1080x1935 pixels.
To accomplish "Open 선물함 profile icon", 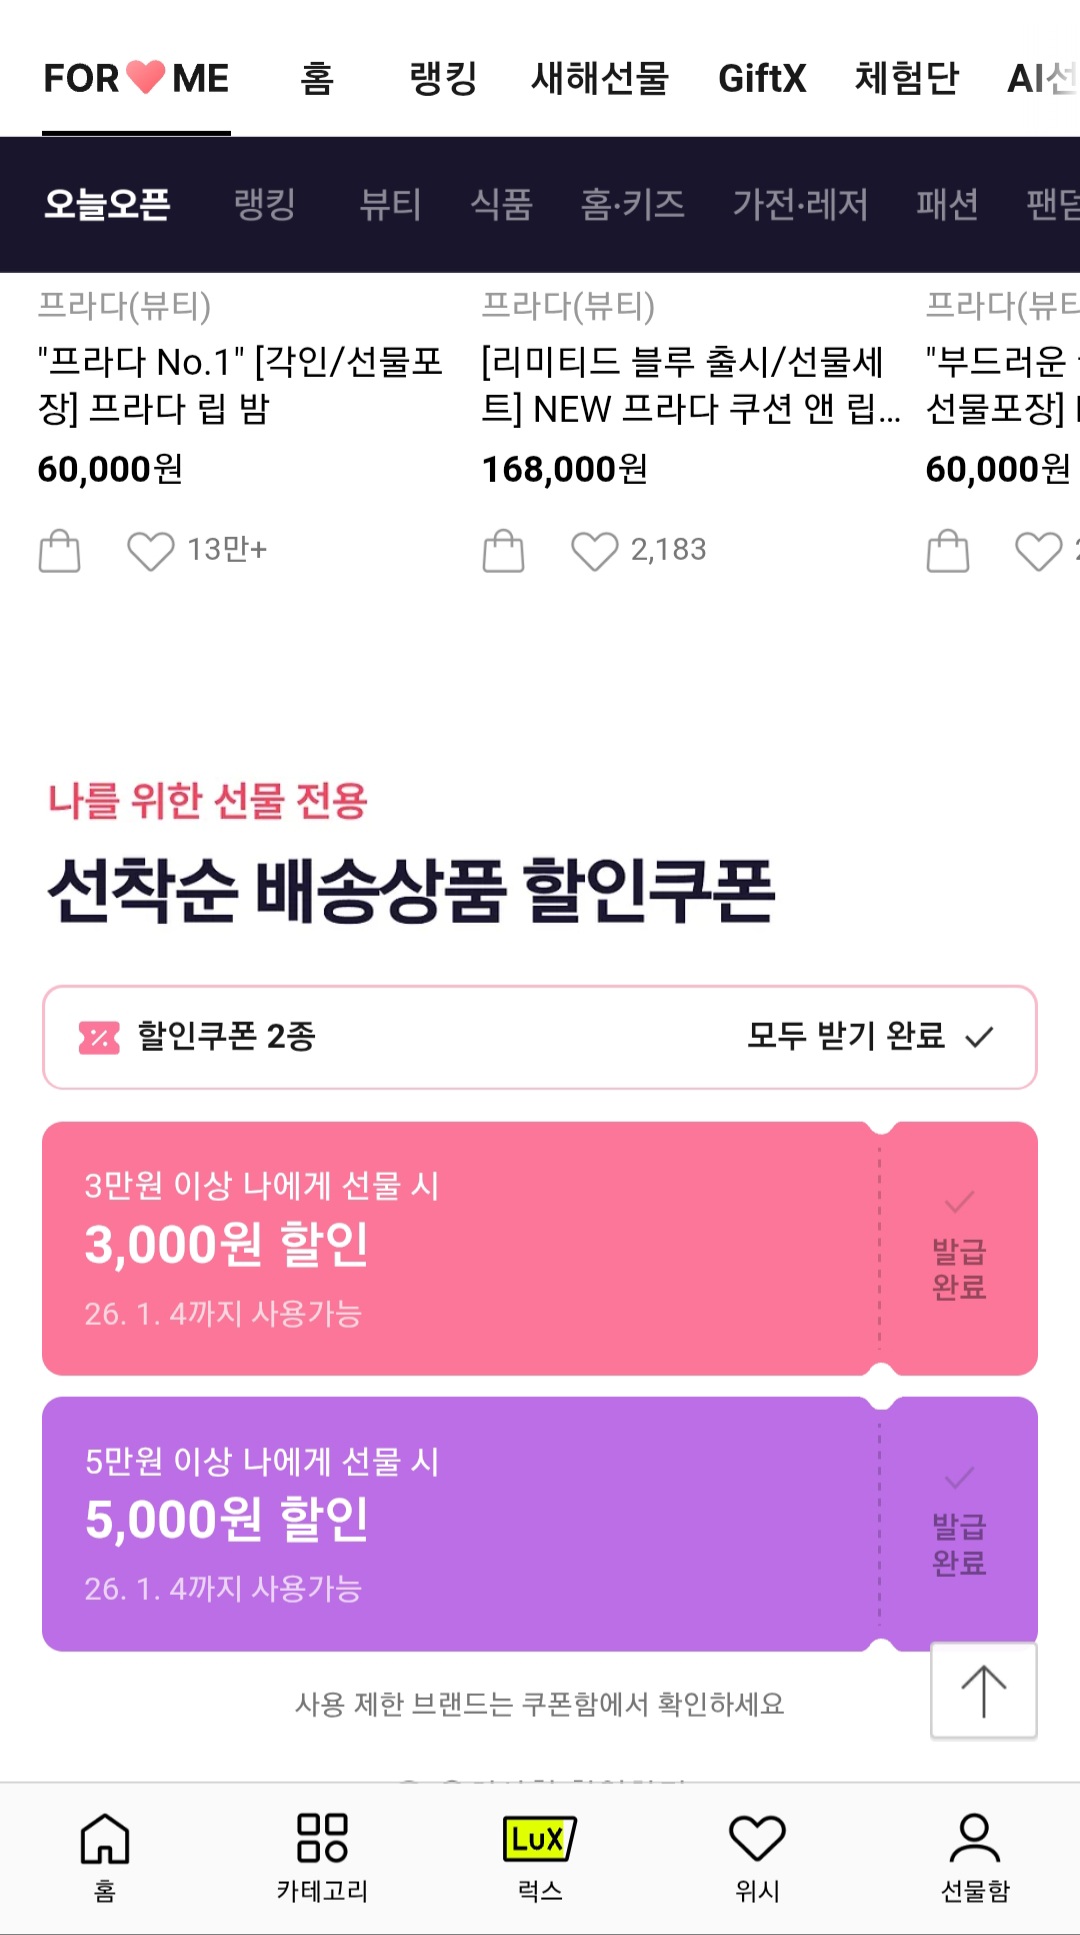I will (x=975, y=1856).
